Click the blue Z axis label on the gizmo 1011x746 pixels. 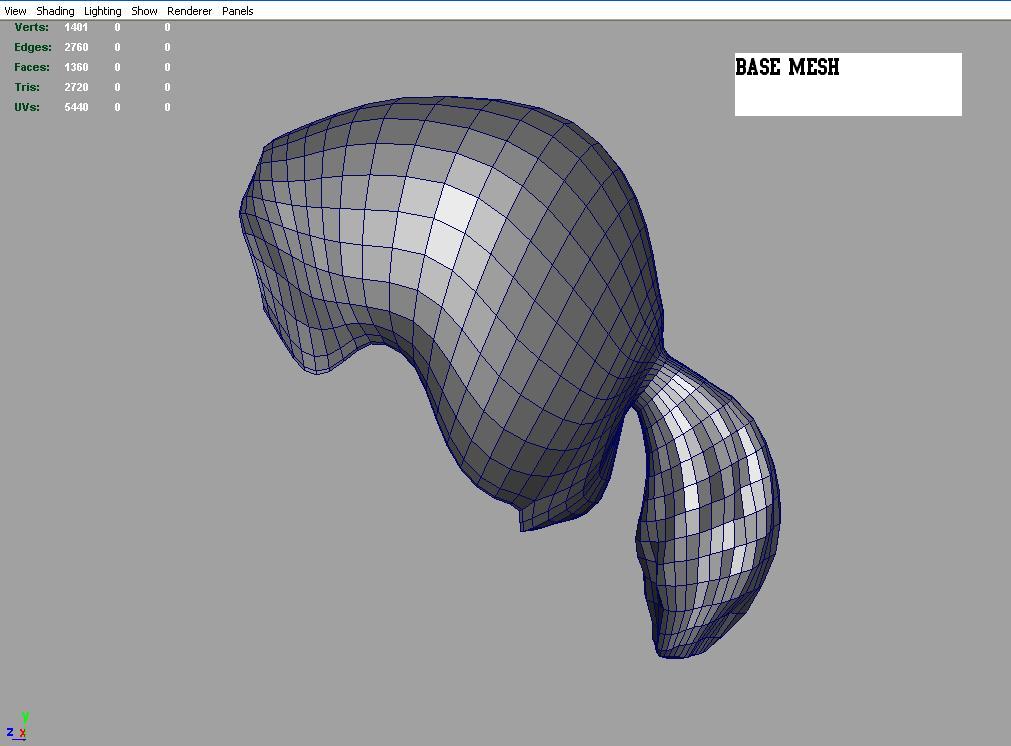pos(12,731)
